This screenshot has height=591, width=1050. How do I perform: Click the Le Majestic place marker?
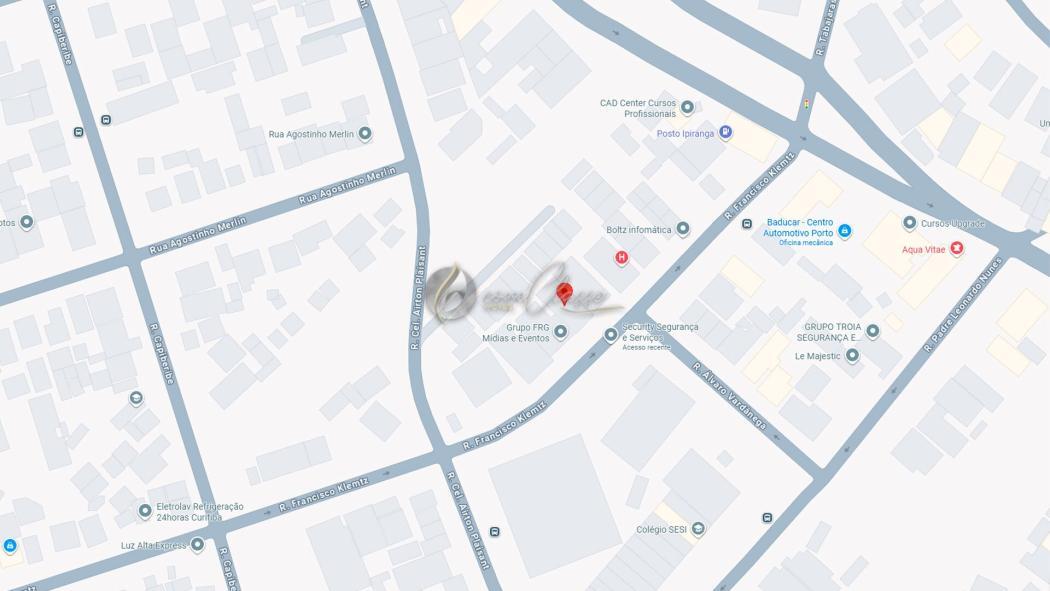coord(852,355)
